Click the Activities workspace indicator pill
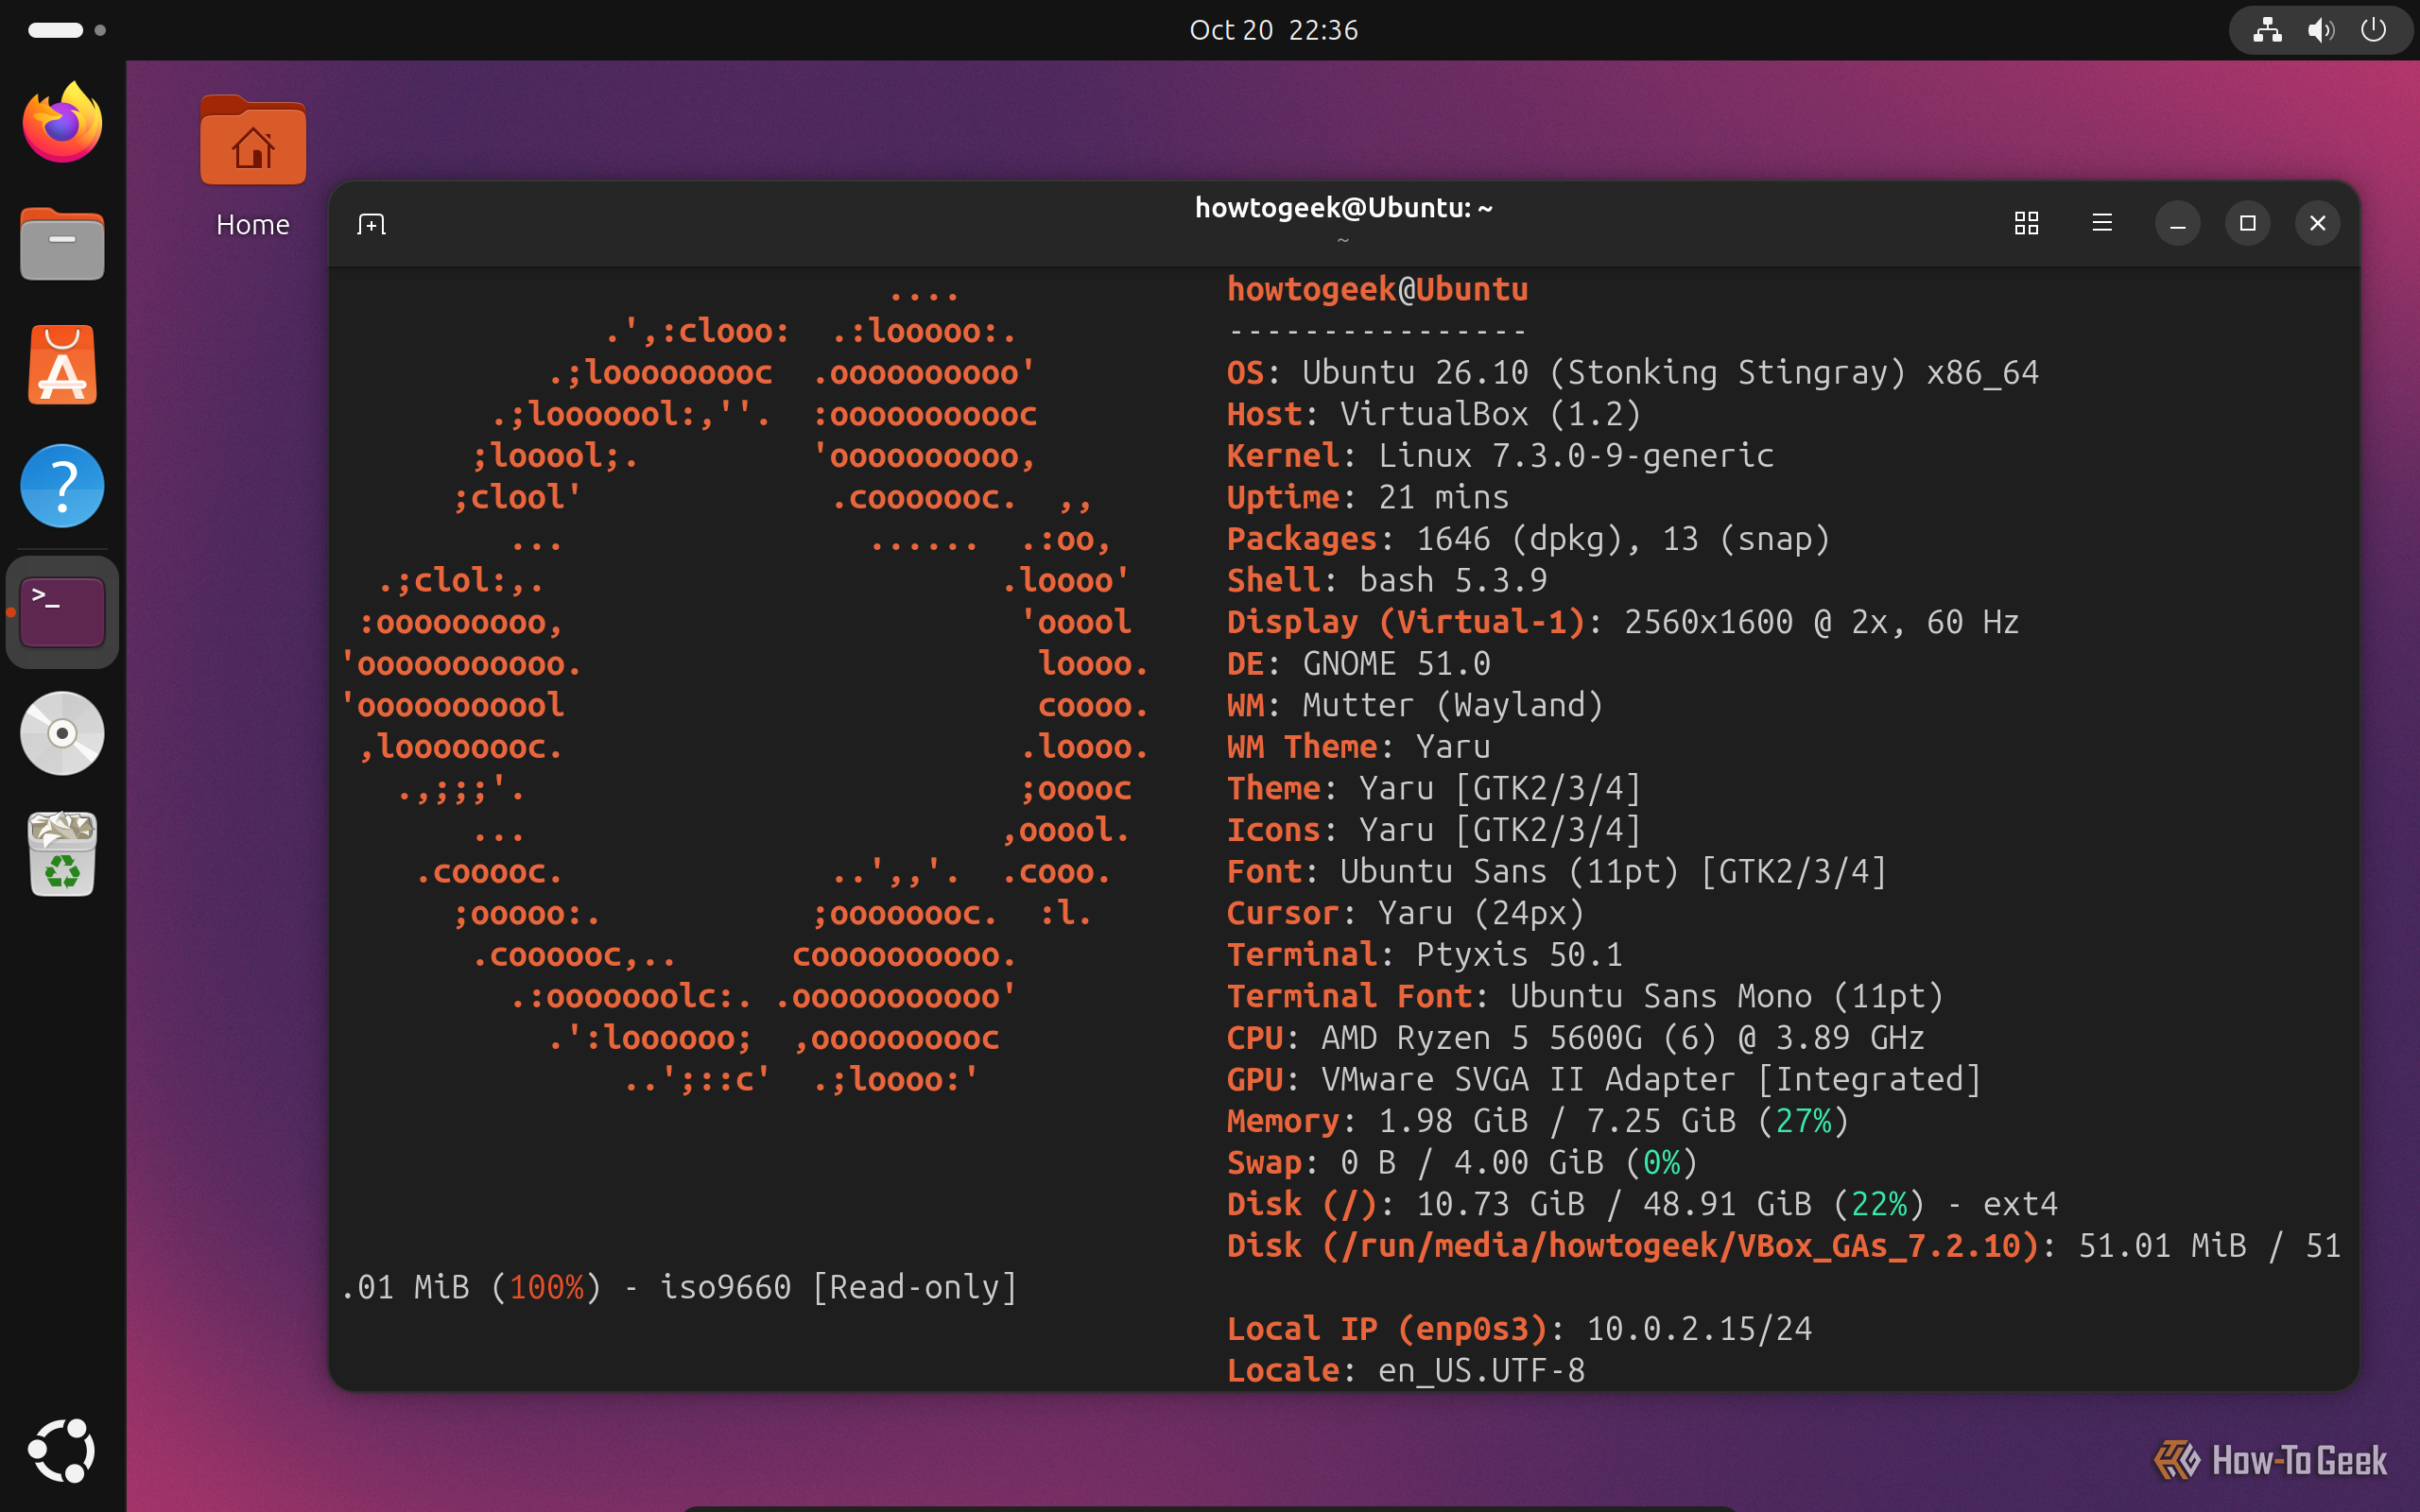The width and height of the screenshot is (2420, 1512). [66, 30]
